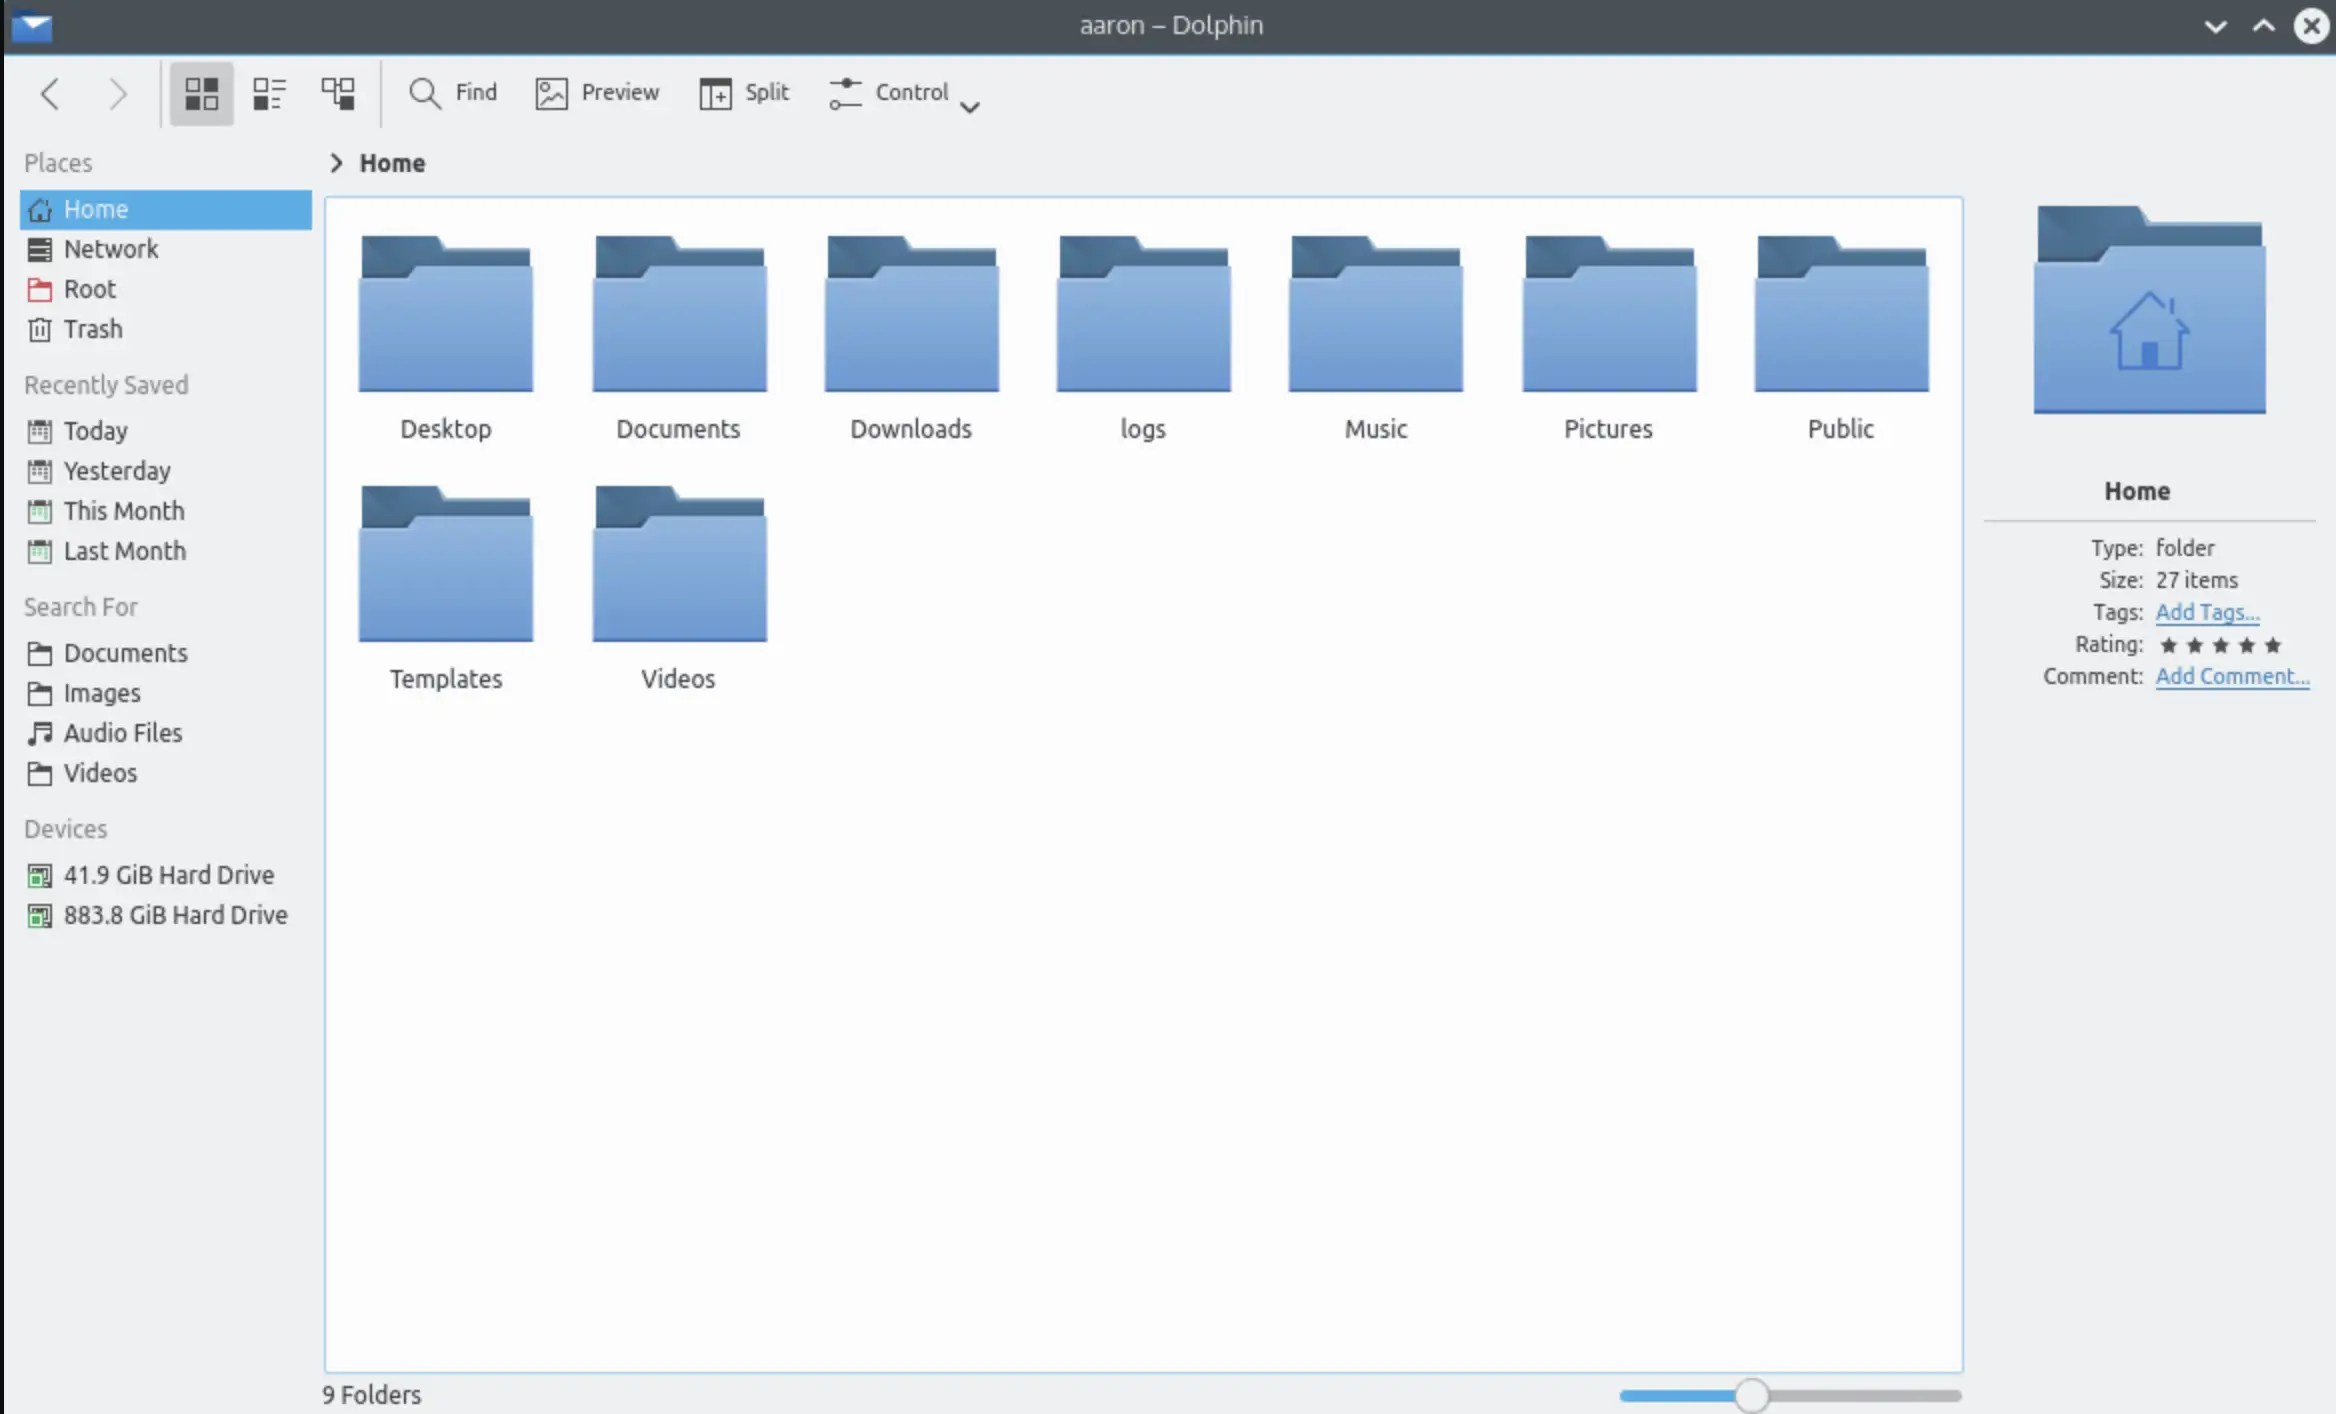Viewport: 2336px width, 1414px height.
Task: Select the Audio Files search shortcut
Action: point(122,732)
